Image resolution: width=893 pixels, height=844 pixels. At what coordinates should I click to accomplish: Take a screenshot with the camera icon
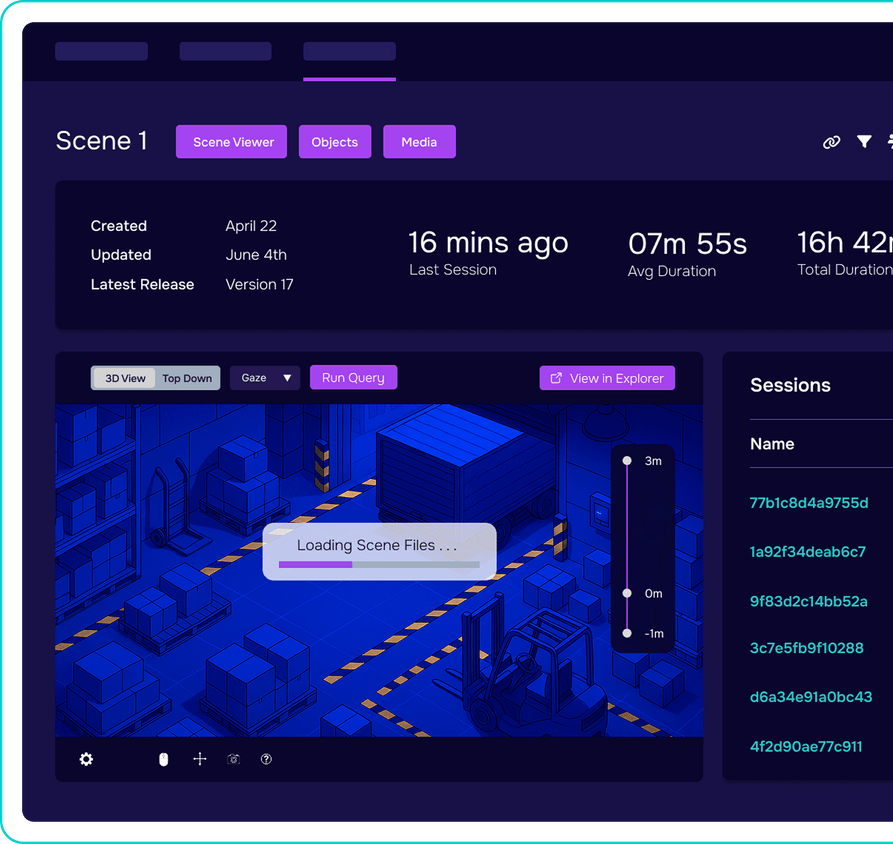point(233,759)
